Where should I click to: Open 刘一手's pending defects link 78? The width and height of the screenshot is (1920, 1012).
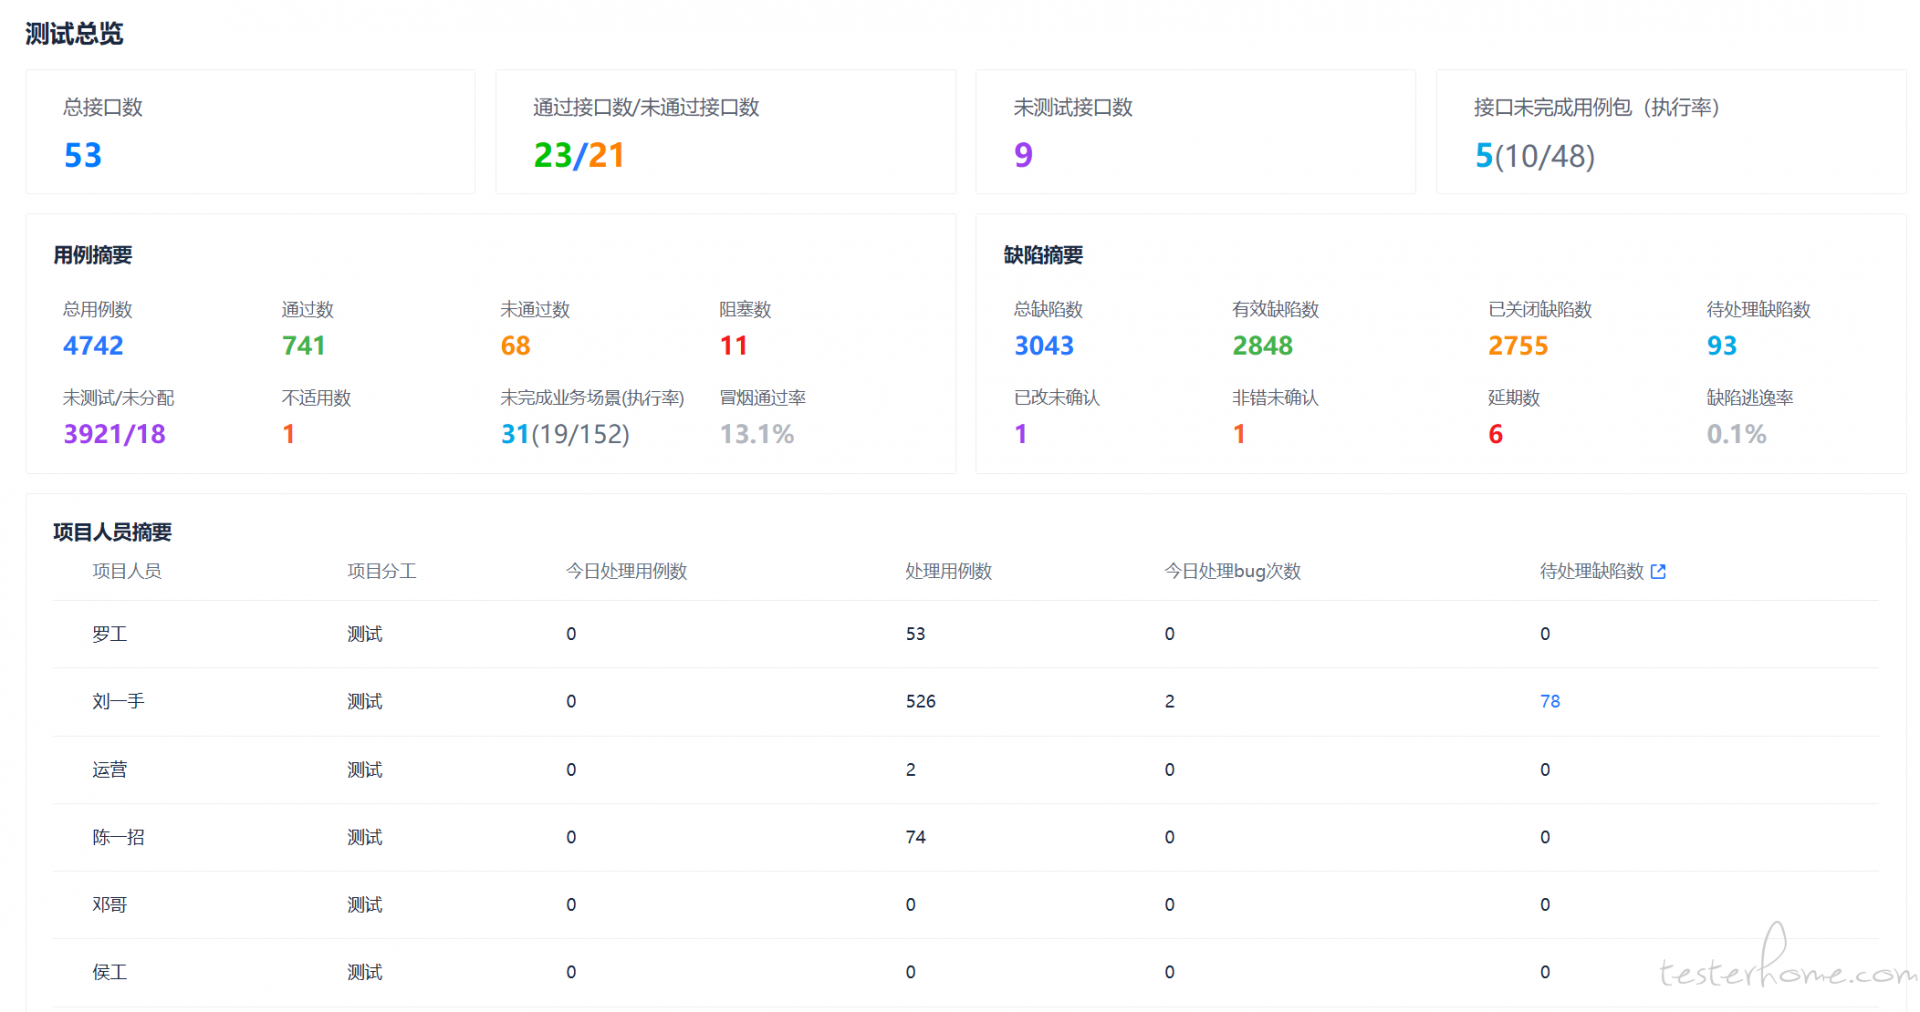[x=1549, y=701]
